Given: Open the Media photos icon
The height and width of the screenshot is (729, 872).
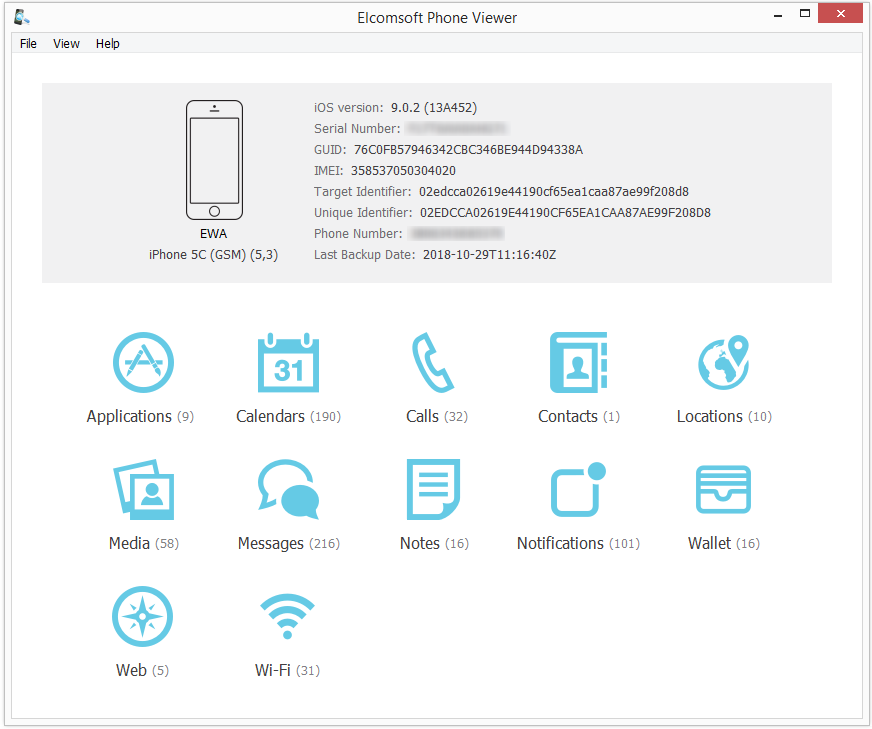Looking at the screenshot, I should tap(144, 489).
